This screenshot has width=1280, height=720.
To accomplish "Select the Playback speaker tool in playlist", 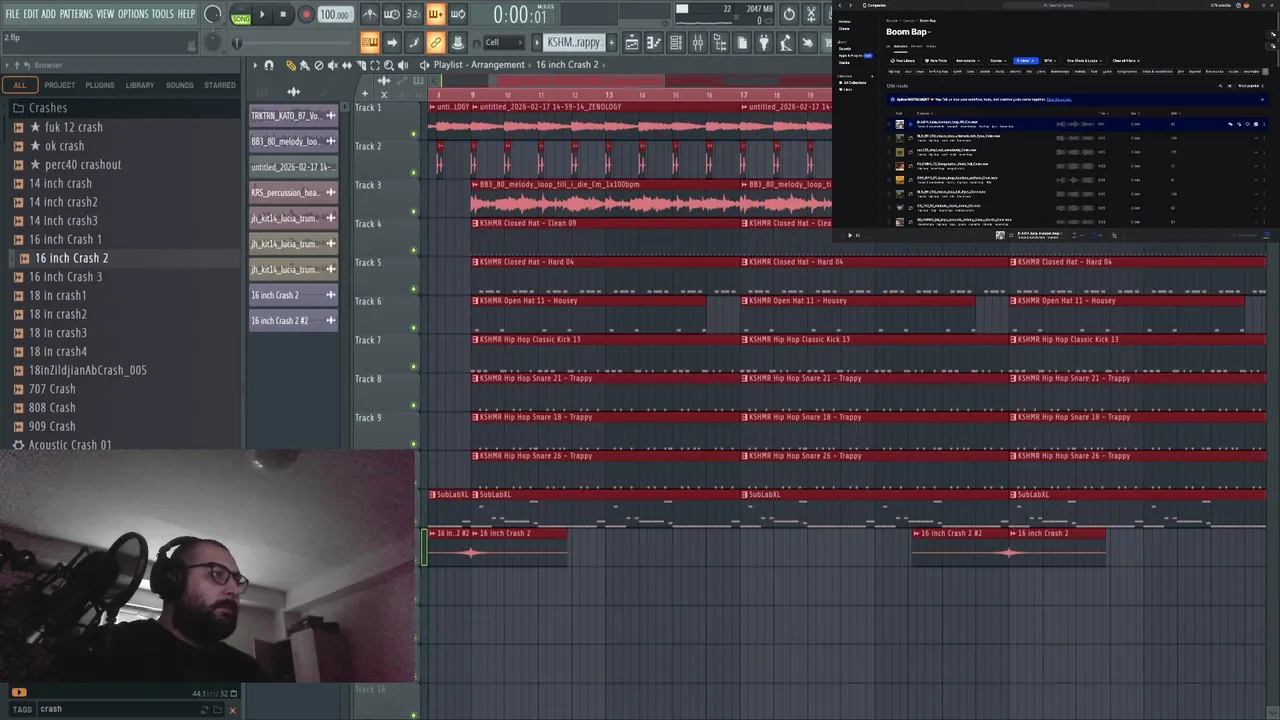I will pyautogui.click(x=403, y=65).
